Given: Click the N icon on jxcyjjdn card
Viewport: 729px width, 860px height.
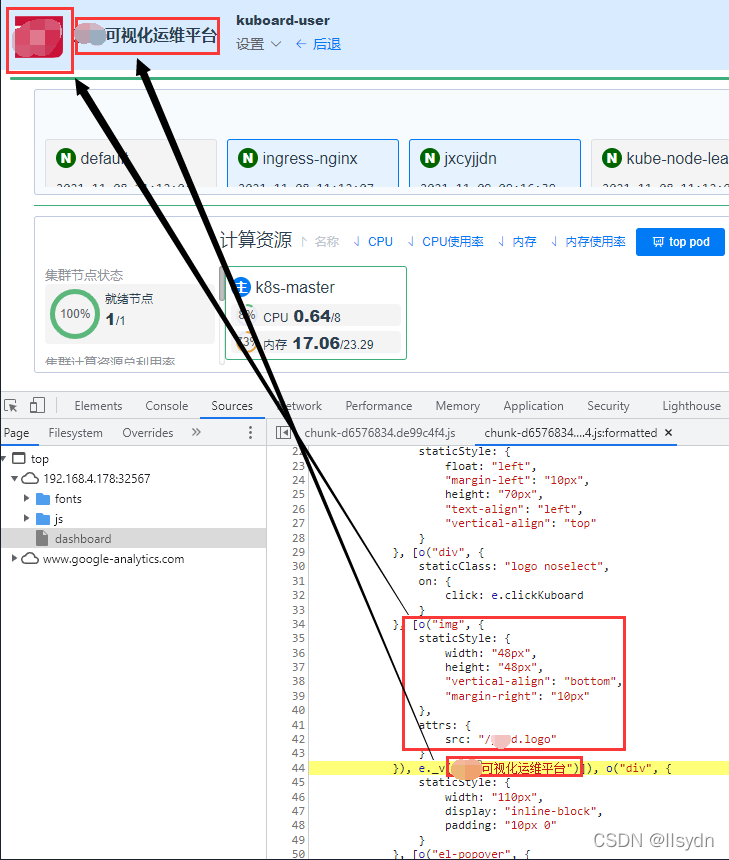Looking at the screenshot, I should click(x=430, y=159).
